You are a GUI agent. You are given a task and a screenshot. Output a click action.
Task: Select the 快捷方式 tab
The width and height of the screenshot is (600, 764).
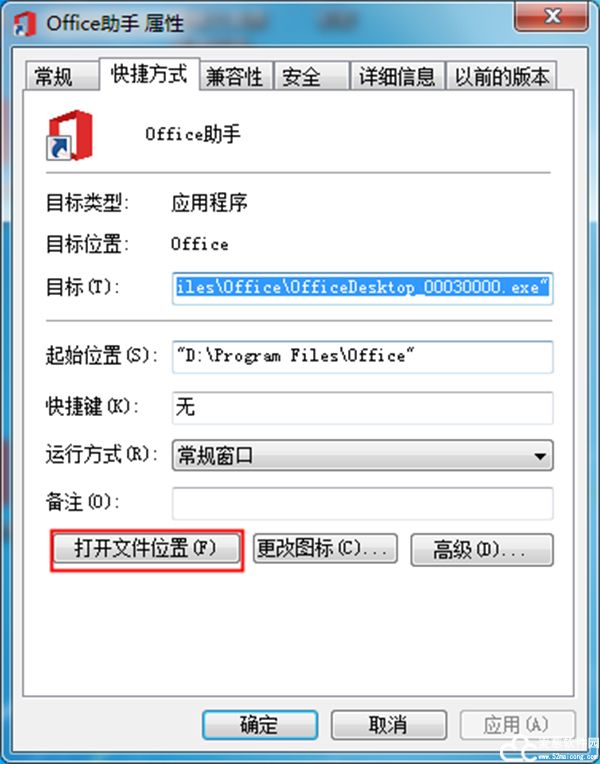pos(149,74)
